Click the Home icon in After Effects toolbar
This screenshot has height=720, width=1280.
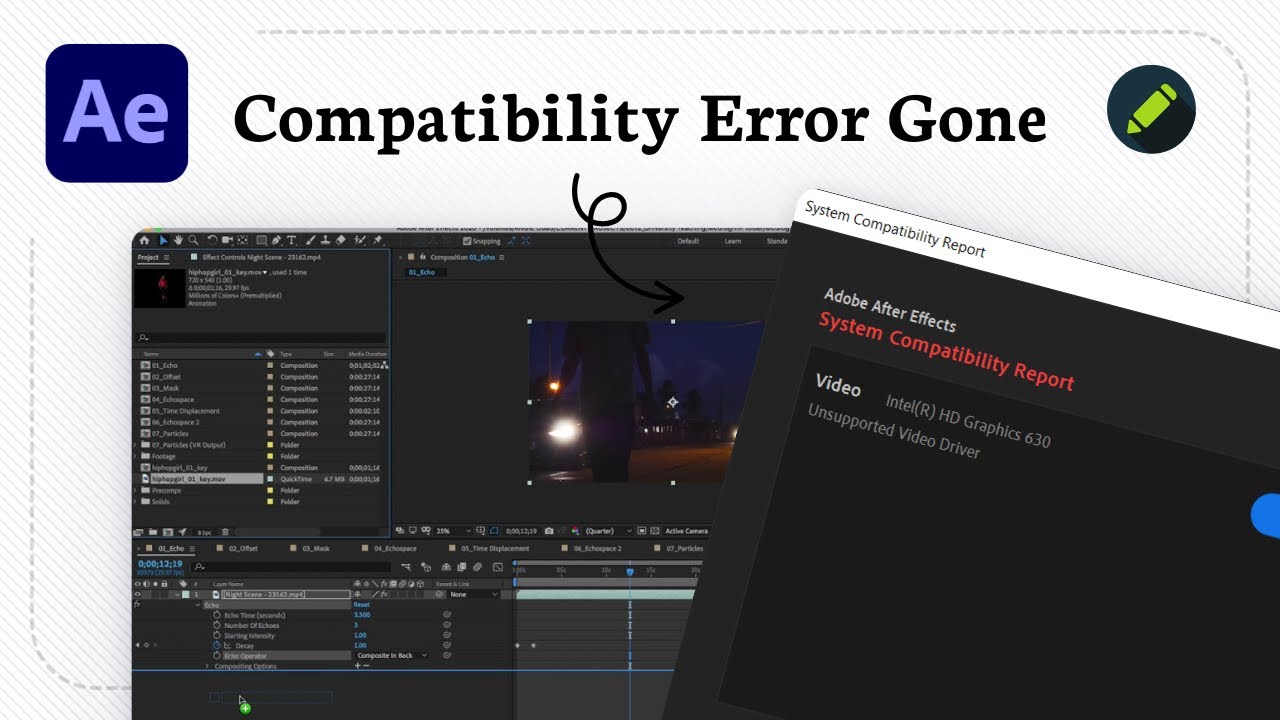pyautogui.click(x=144, y=240)
